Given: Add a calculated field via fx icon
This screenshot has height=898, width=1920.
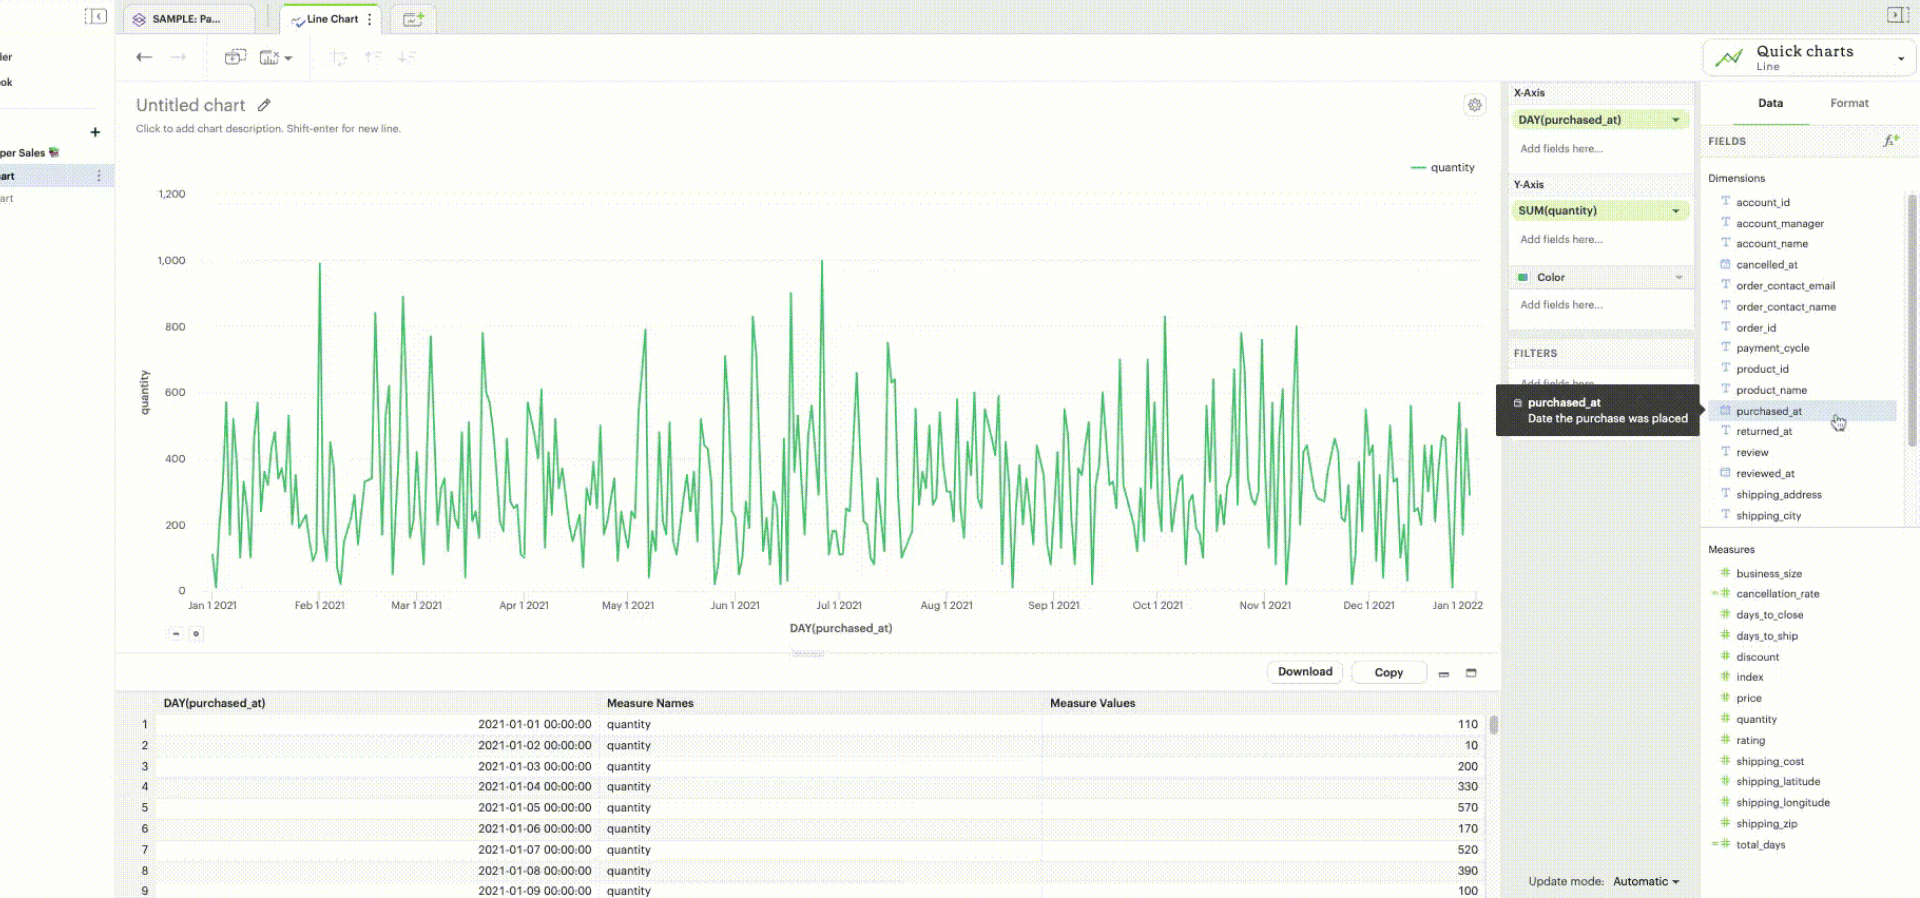Looking at the screenshot, I should pos(1890,141).
